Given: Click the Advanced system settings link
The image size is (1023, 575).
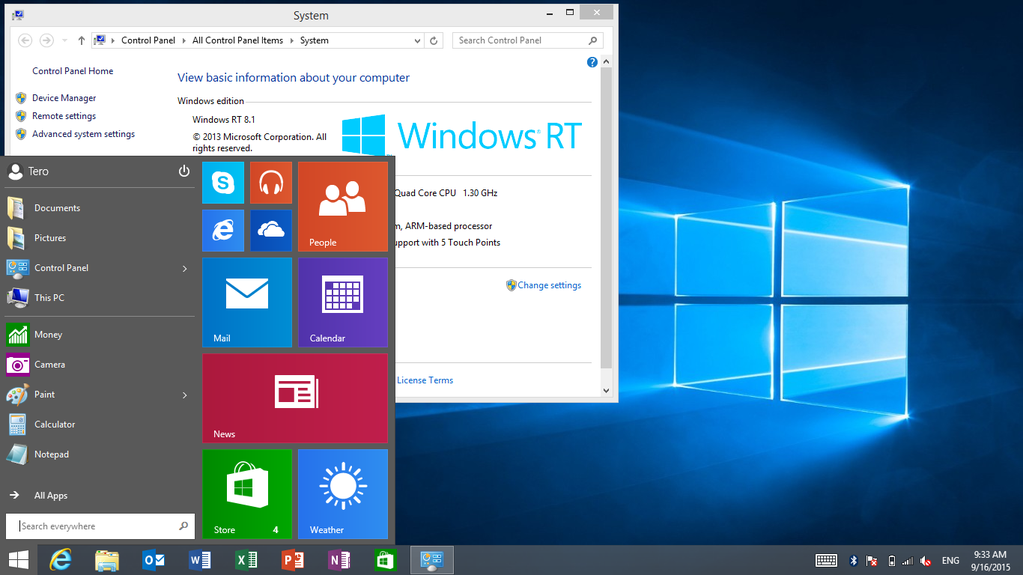Looking at the screenshot, I should coord(83,134).
